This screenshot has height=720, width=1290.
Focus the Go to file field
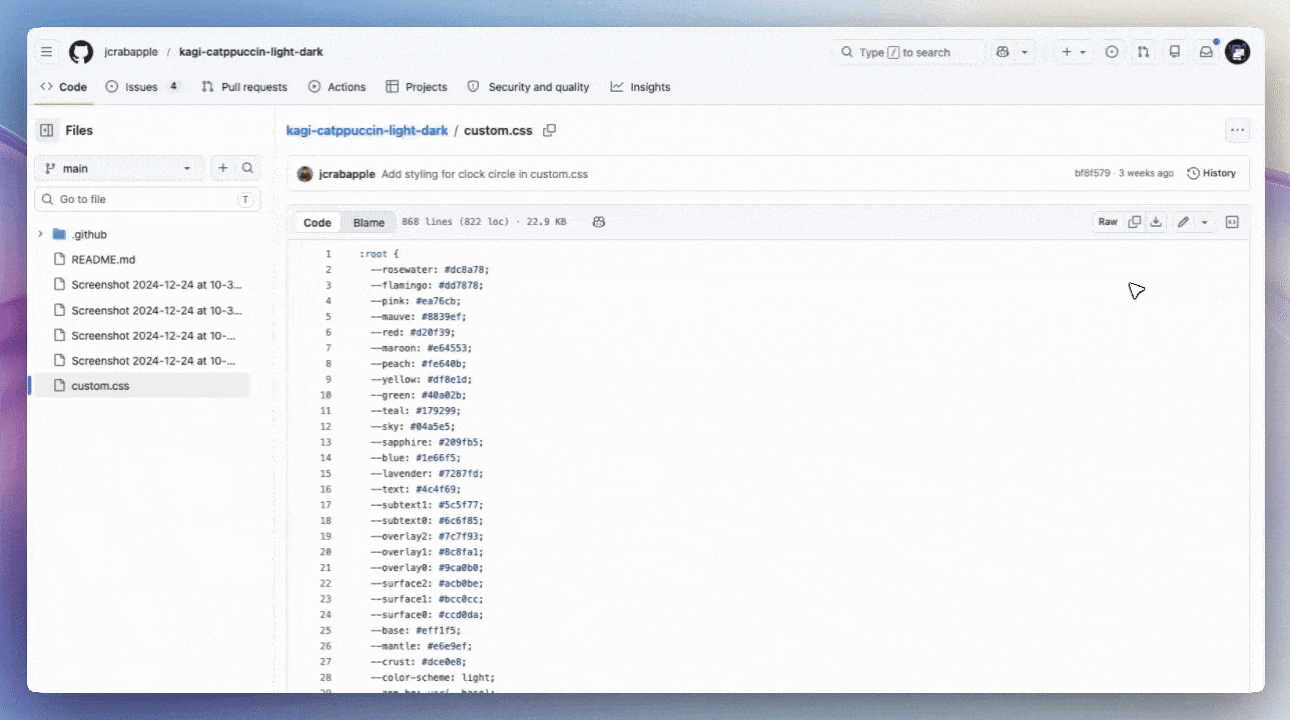148,199
